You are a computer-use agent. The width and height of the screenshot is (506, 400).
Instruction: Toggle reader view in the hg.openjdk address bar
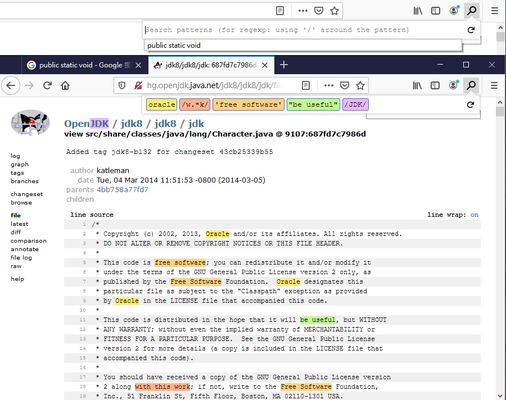click(x=306, y=86)
